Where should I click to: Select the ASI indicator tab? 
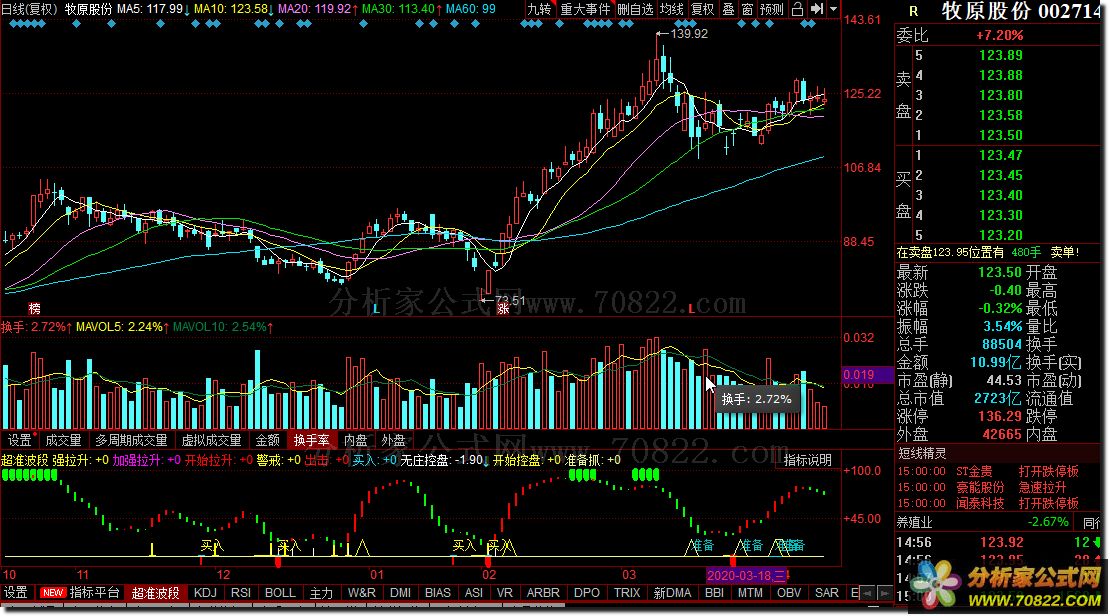[x=474, y=593]
